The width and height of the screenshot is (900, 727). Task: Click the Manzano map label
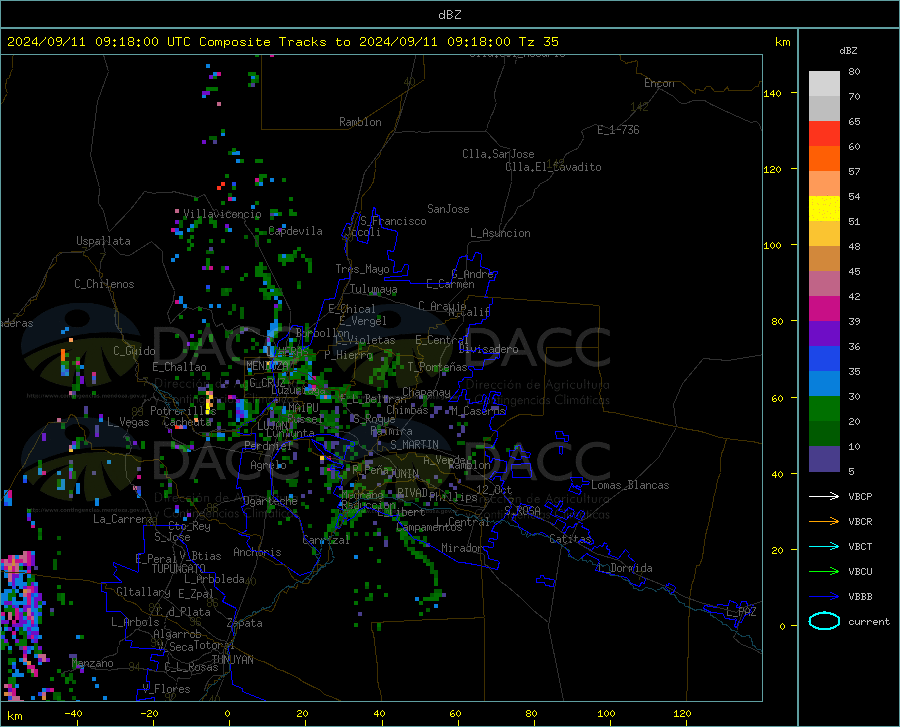coord(92,663)
